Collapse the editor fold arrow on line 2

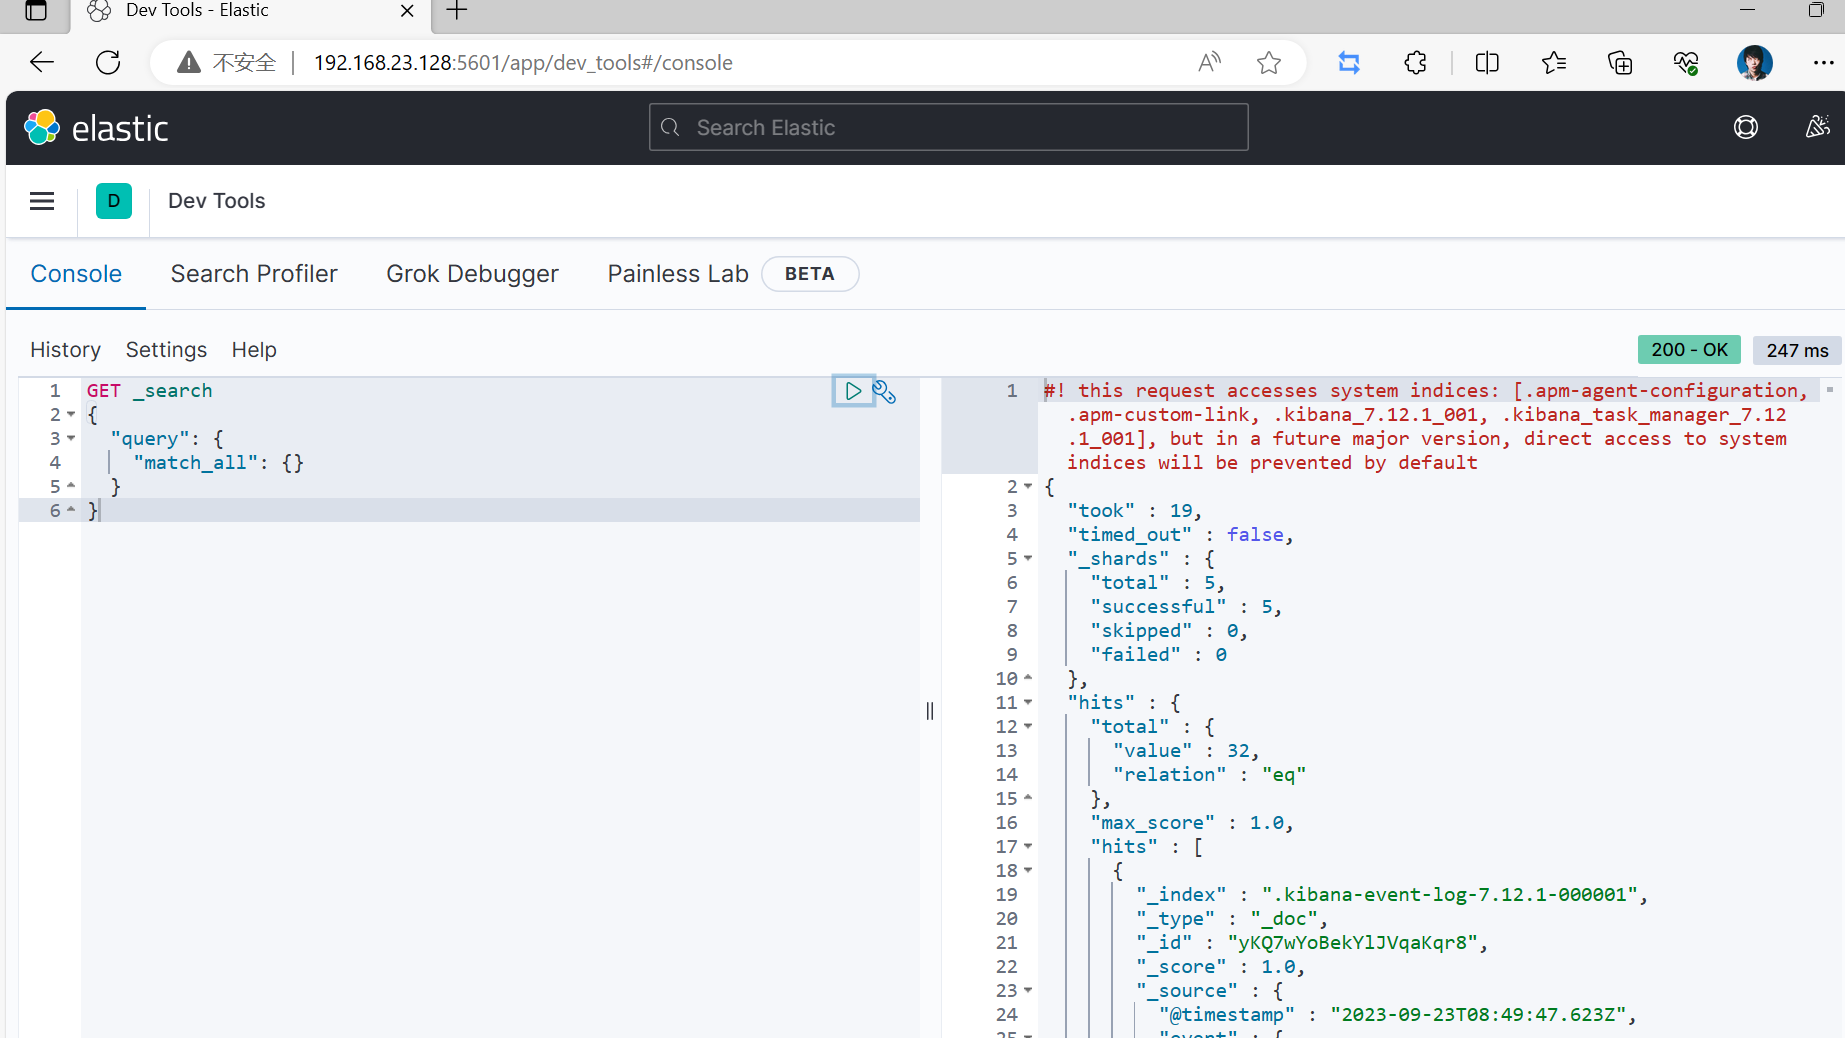[71, 415]
